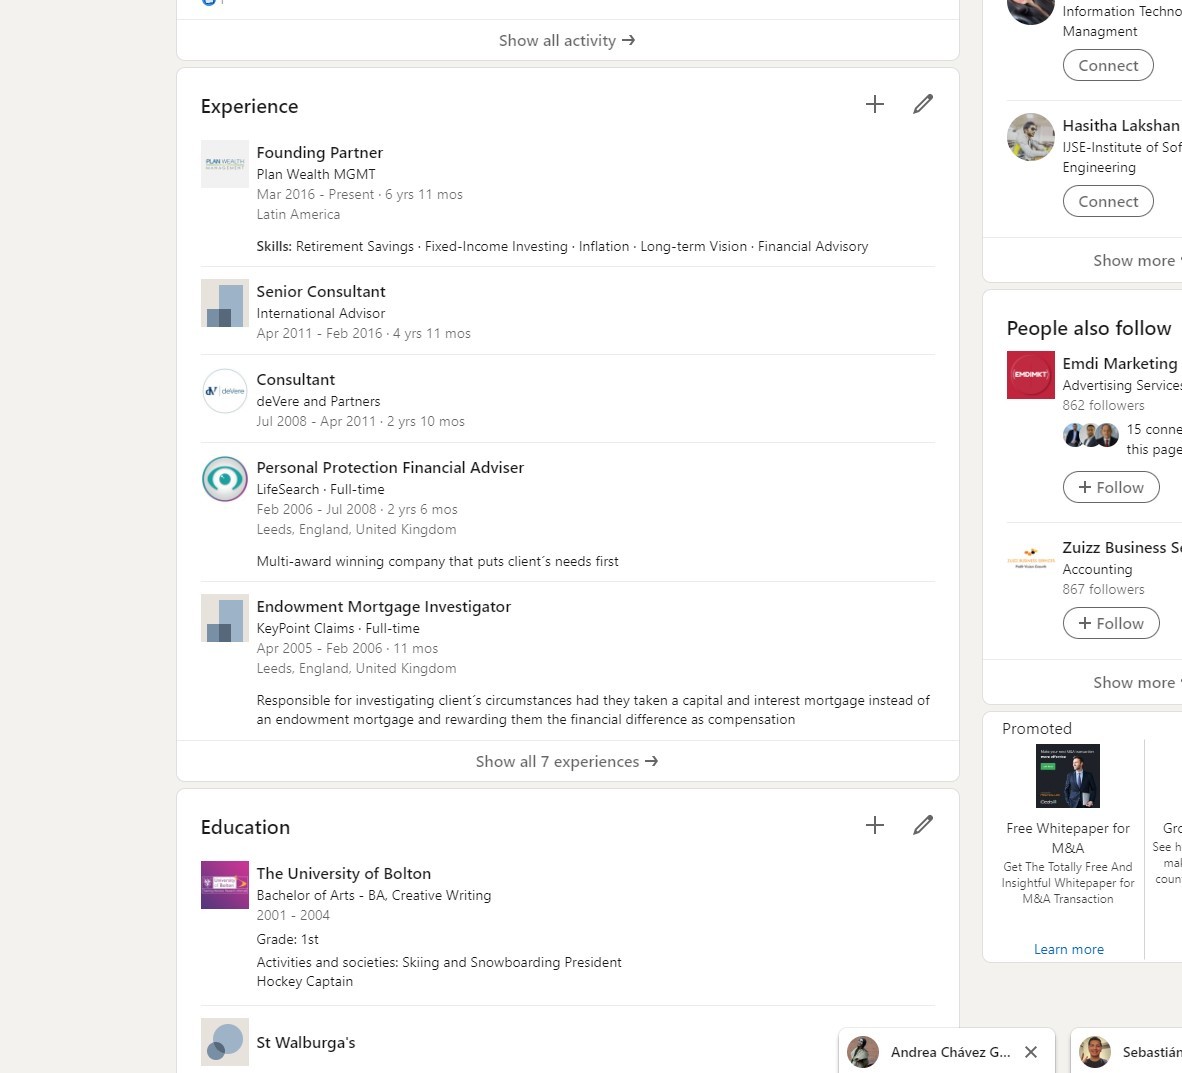The width and height of the screenshot is (1182, 1073).
Task: Open The University of Bolton logo
Action: tap(225, 885)
